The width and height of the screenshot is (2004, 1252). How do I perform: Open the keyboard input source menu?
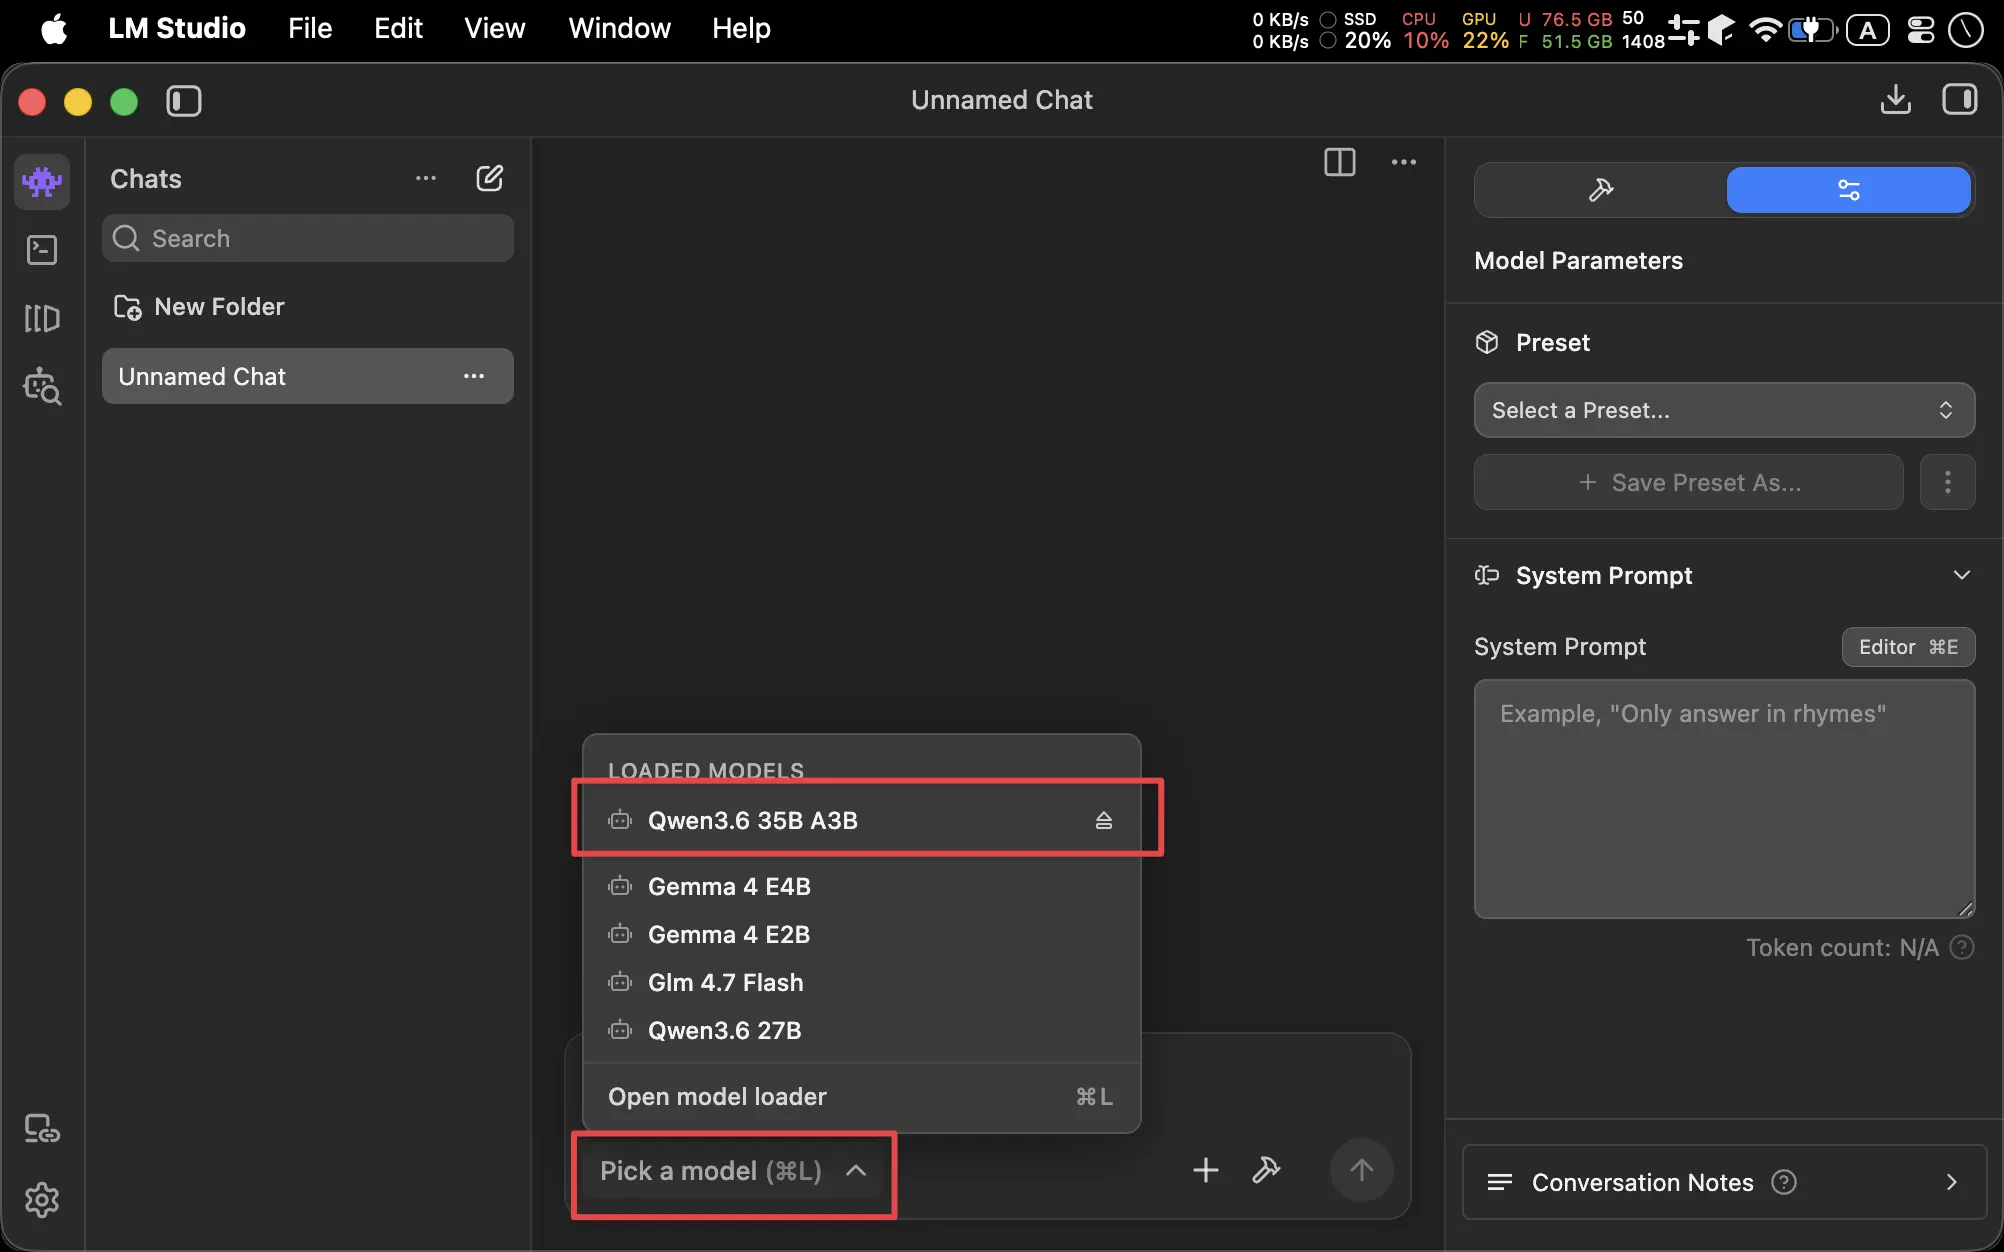coord(1868,30)
